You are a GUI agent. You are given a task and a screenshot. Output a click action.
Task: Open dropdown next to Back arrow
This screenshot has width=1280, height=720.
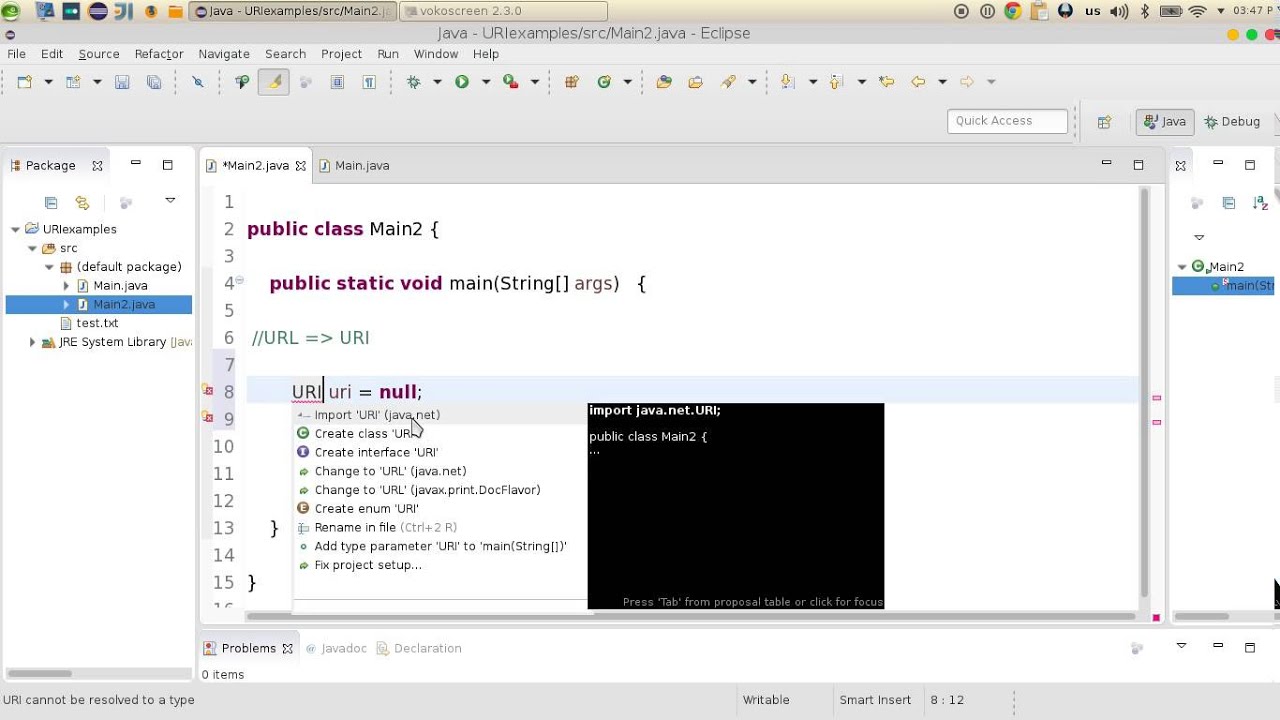click(x=942, y=82)
